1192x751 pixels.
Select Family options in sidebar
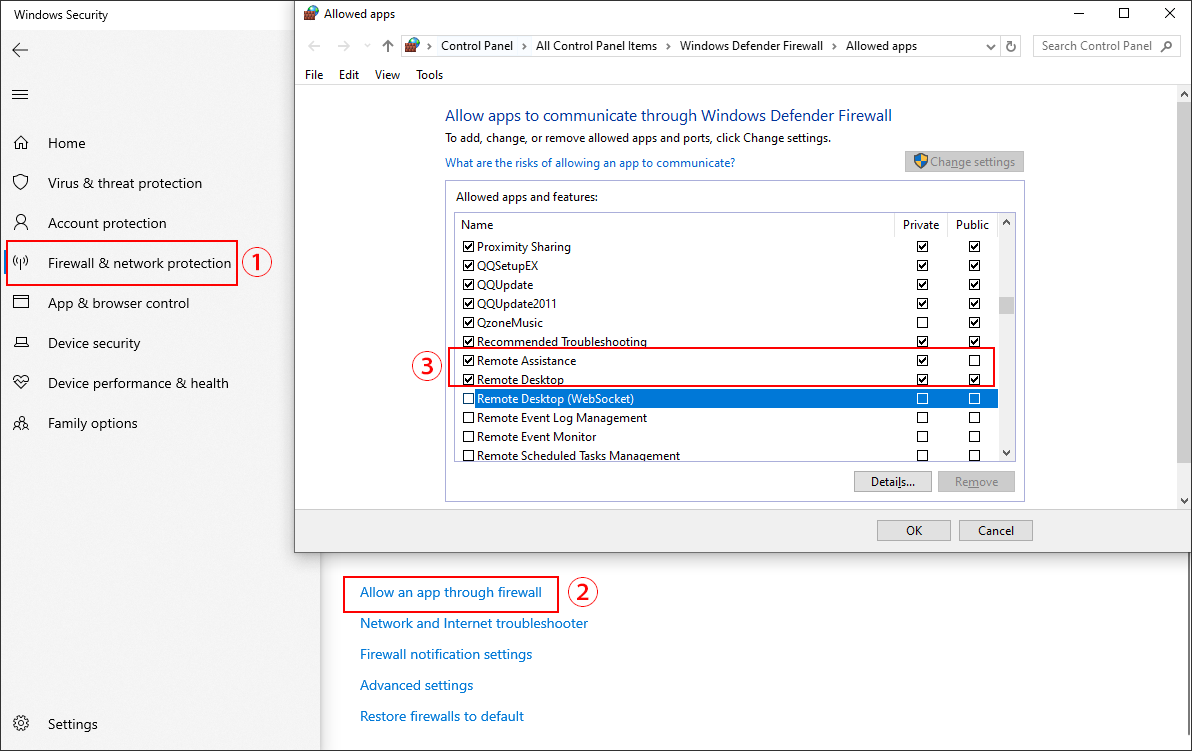[x=93, y=423]
